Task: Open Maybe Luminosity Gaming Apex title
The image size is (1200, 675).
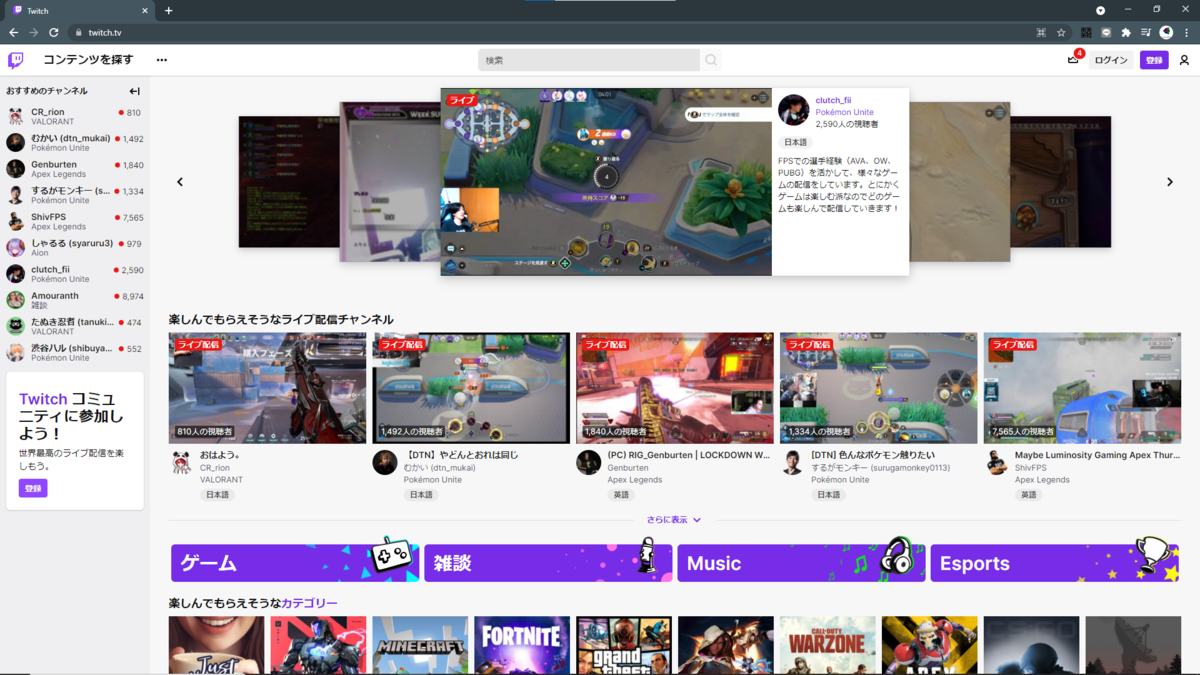Action: point(1097,455)
